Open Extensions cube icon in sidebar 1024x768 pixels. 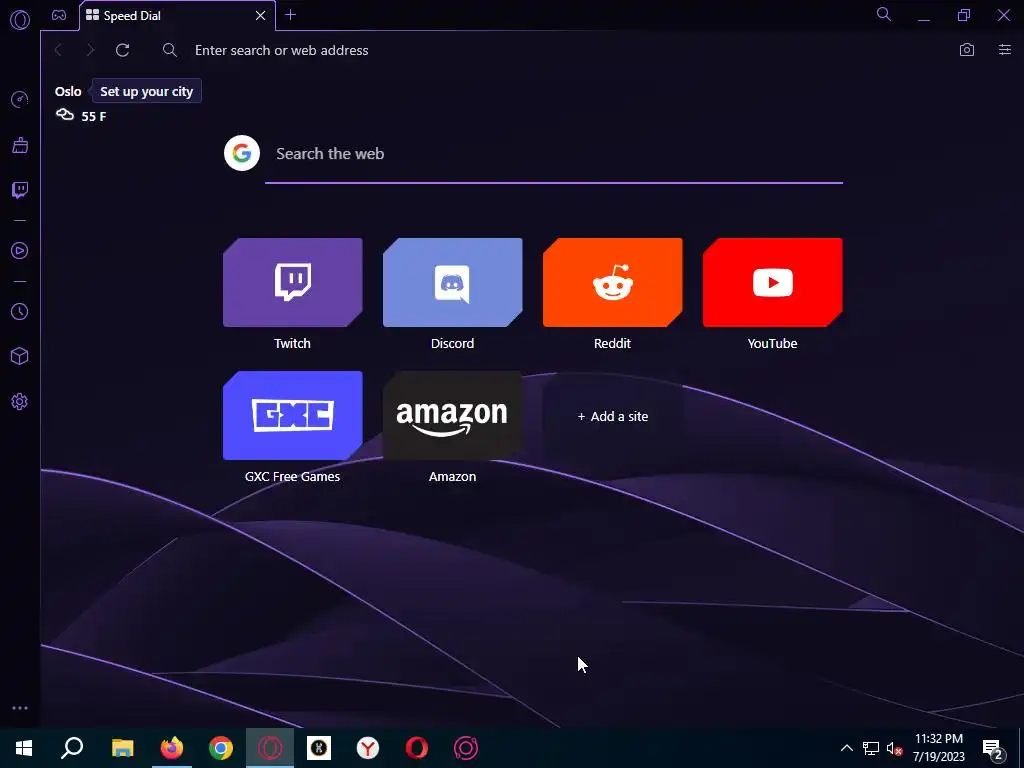20,356
